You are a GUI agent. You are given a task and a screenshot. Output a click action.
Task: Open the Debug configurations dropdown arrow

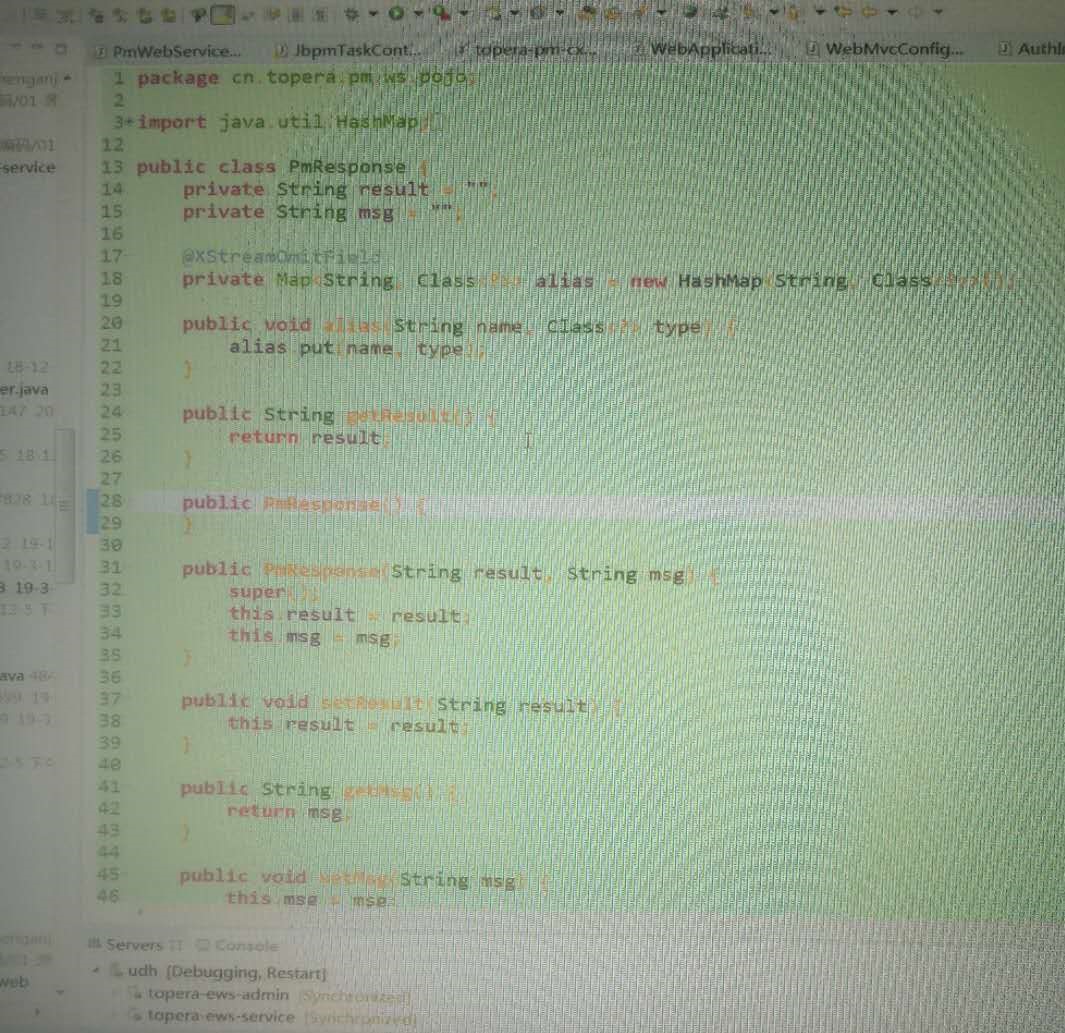[x=373, y=13]
